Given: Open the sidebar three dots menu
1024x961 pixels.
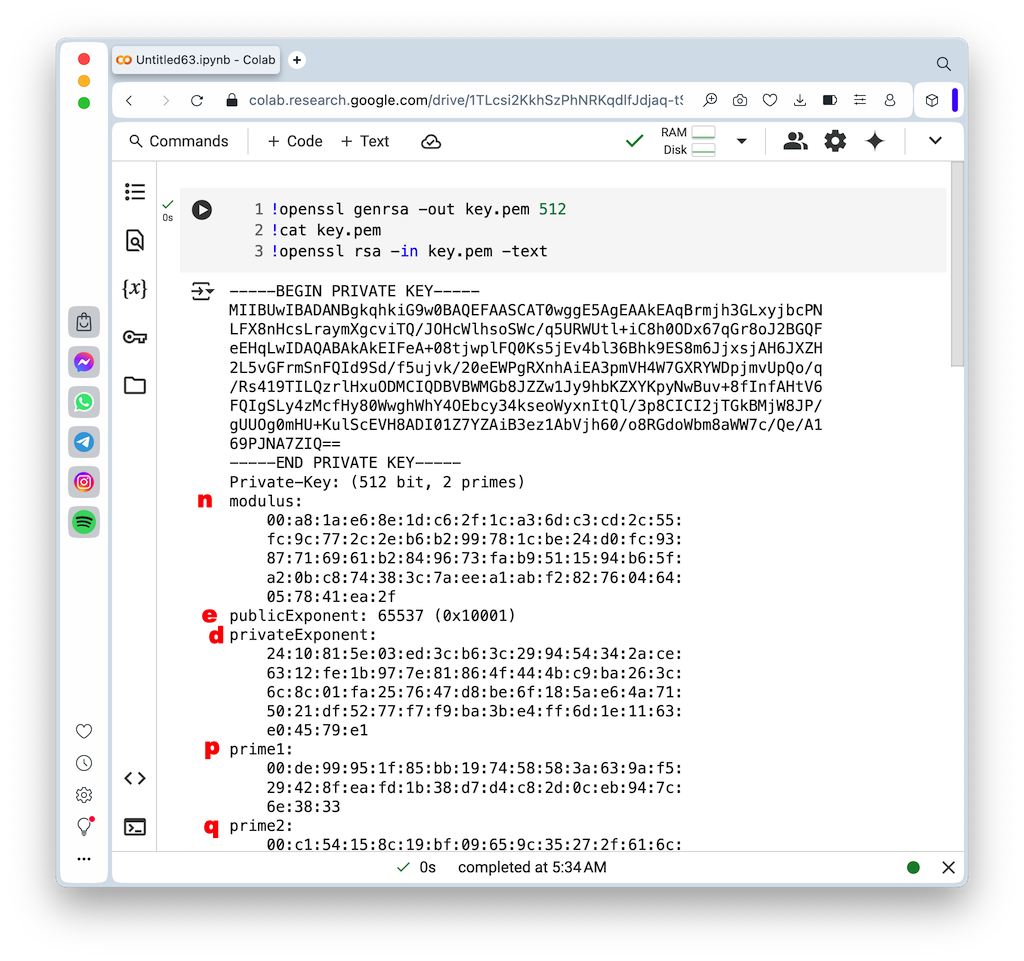Looking at the screenshot, I should (x=84, y=859).
